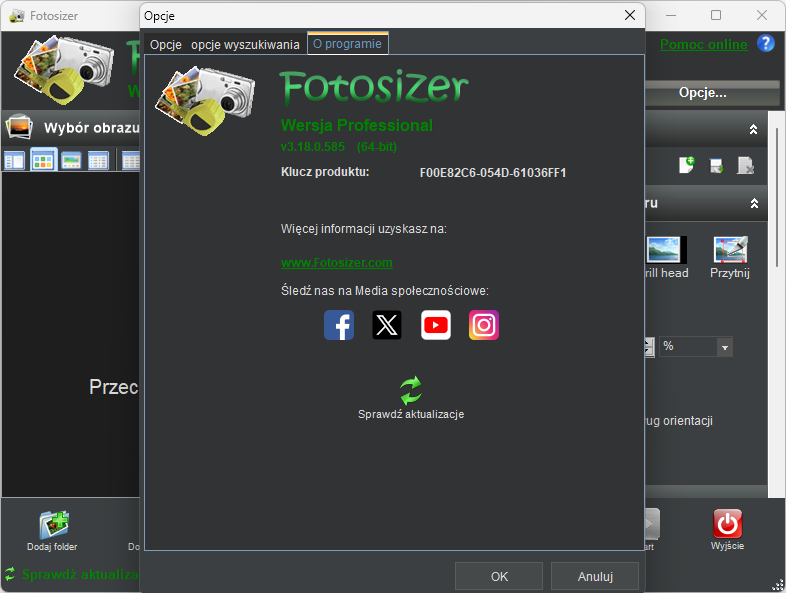This screenshot has height=593, width=786.
Task: Switch to first side-panel view layout icon
Action: 14,161
